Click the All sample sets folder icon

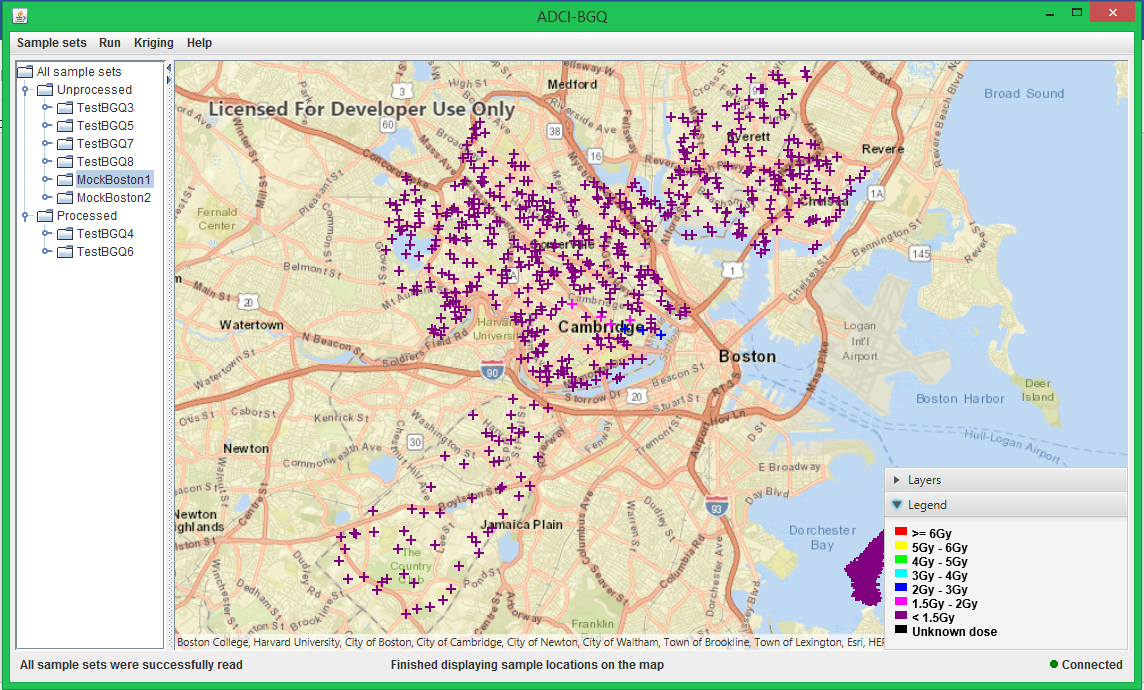[x=26, y=71]
